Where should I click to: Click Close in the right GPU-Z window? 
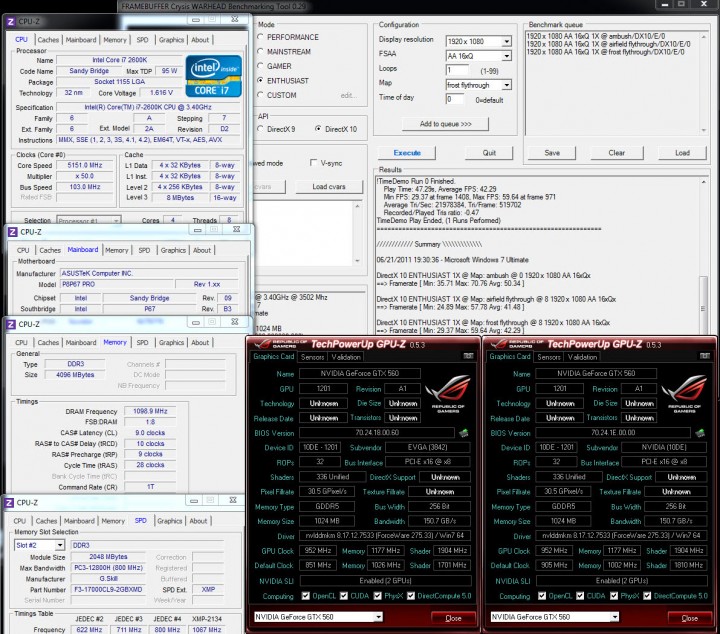pyautogui.click(x=690, y=618)
